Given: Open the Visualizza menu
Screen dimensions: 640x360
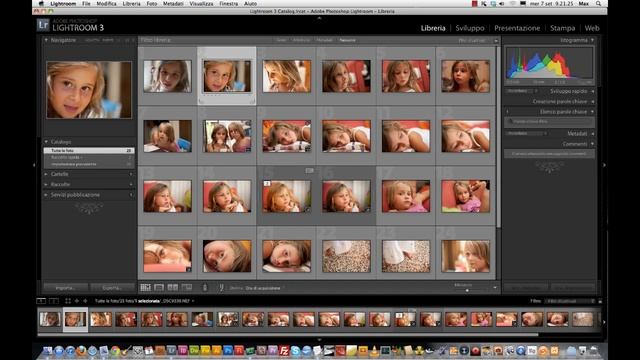Looking at the screenshot, I should click(201, 3).
